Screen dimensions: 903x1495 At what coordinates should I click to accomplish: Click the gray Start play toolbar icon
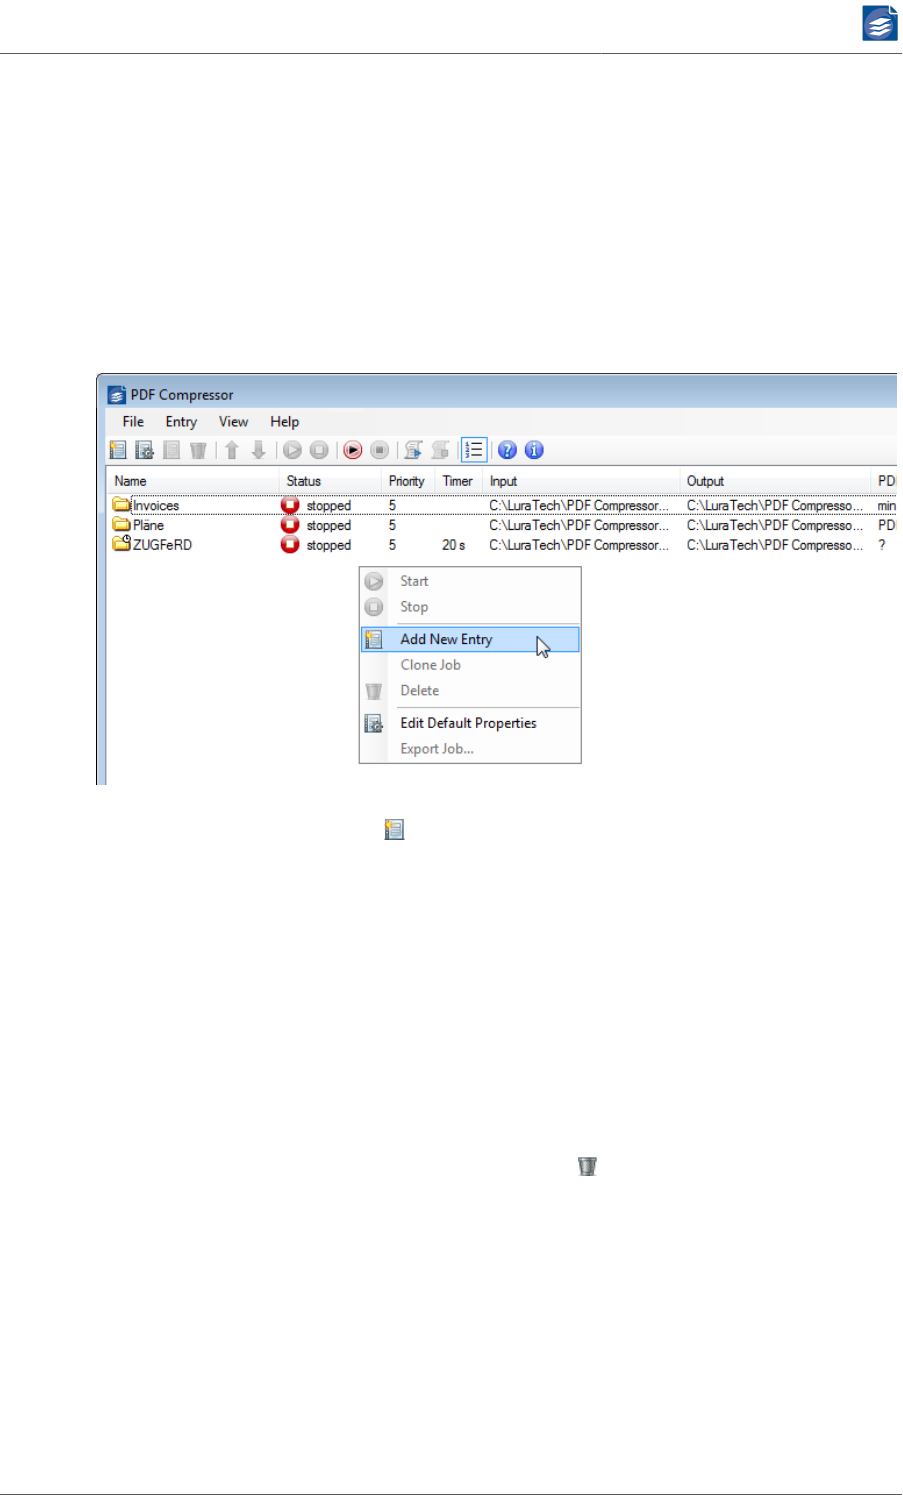[292, 450]
